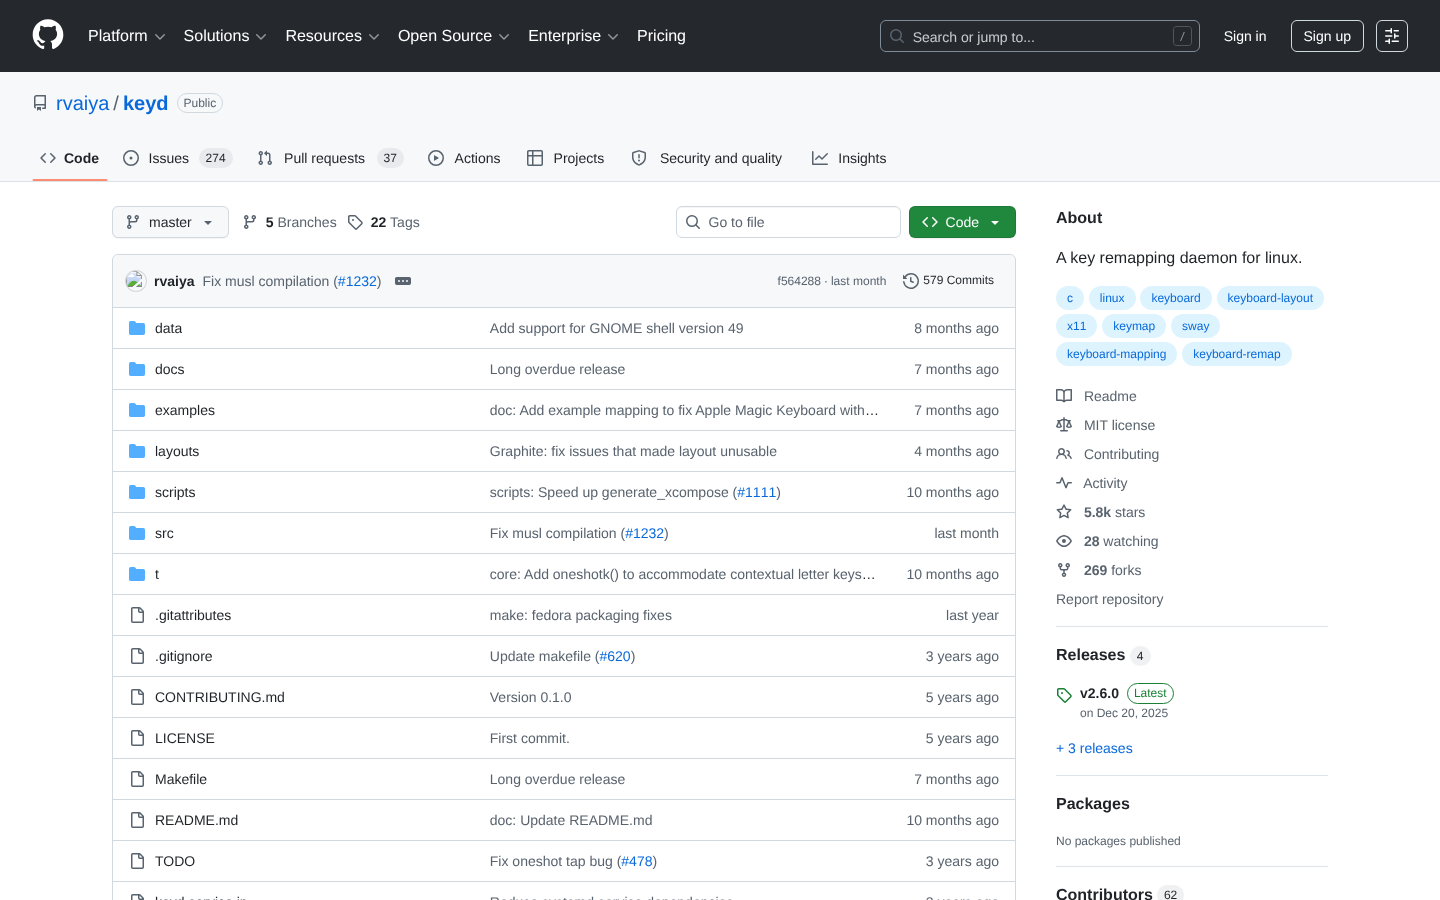Viewport: 1440px width, 900px height.
Task: Click the commit history clock icon
Action: pos(910,281)
